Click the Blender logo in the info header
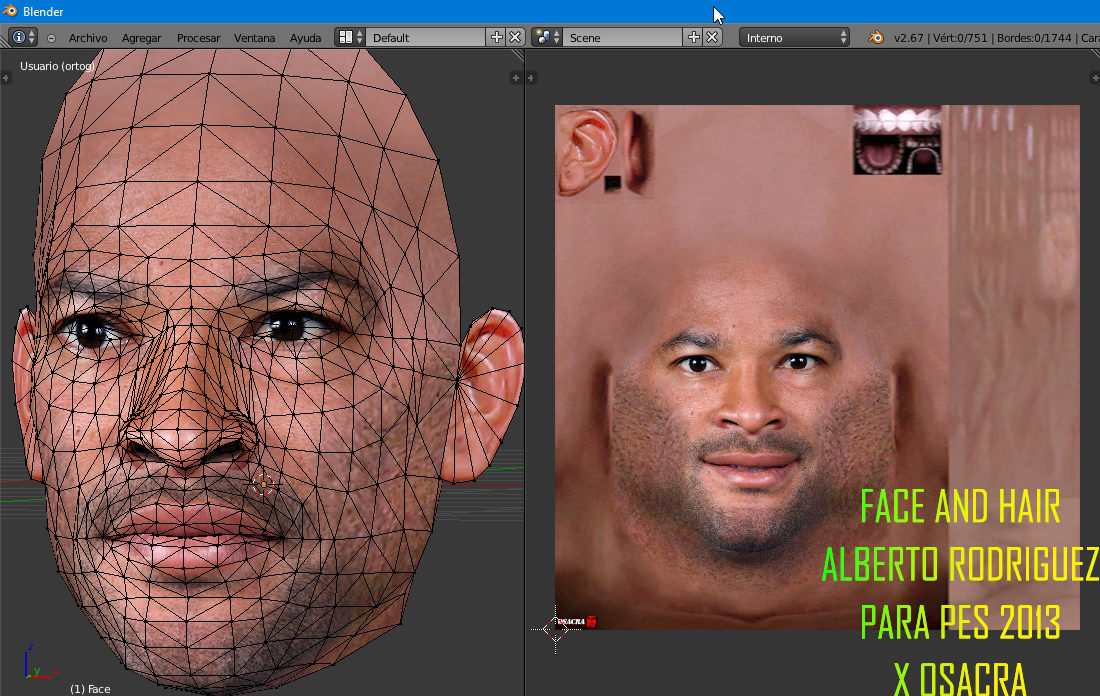1100x696 pixels. [876, 37]
